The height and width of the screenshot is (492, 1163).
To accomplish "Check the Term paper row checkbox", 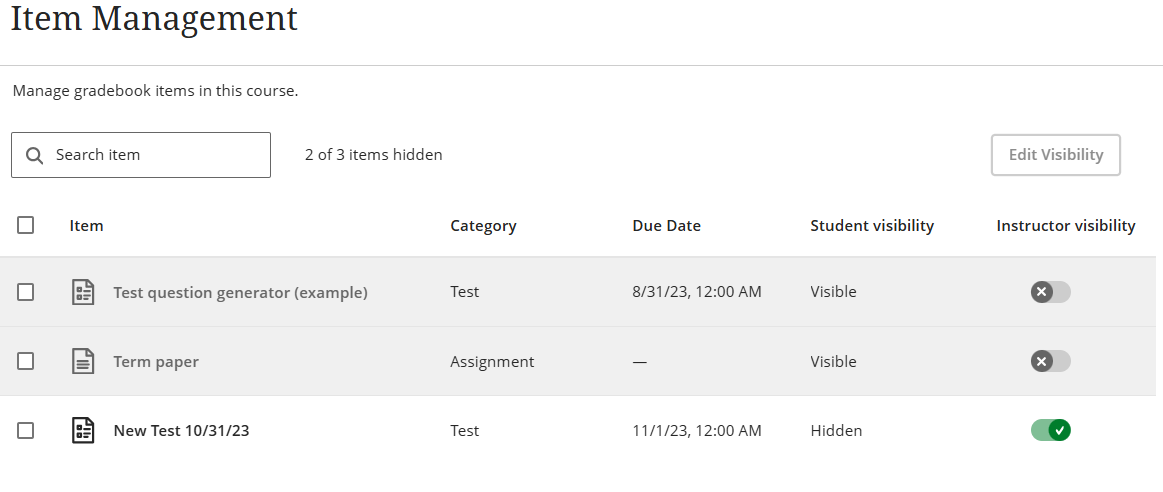I will tap(26, 361).
